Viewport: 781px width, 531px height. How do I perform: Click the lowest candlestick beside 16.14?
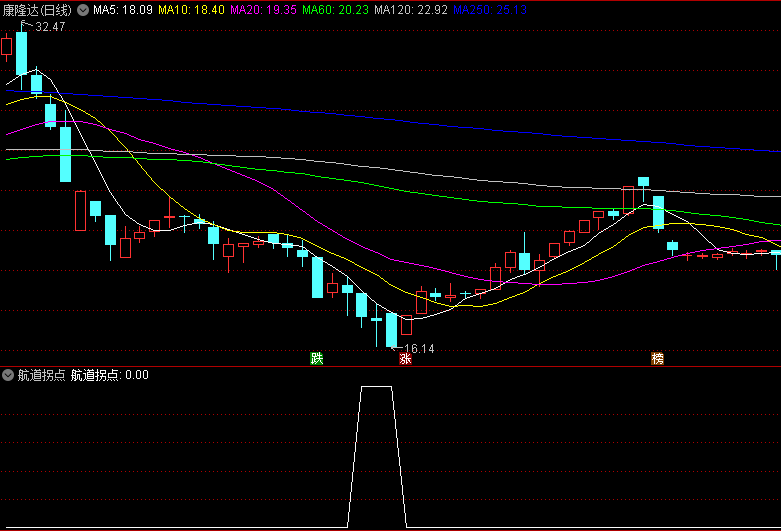click(x=391, y=330)
